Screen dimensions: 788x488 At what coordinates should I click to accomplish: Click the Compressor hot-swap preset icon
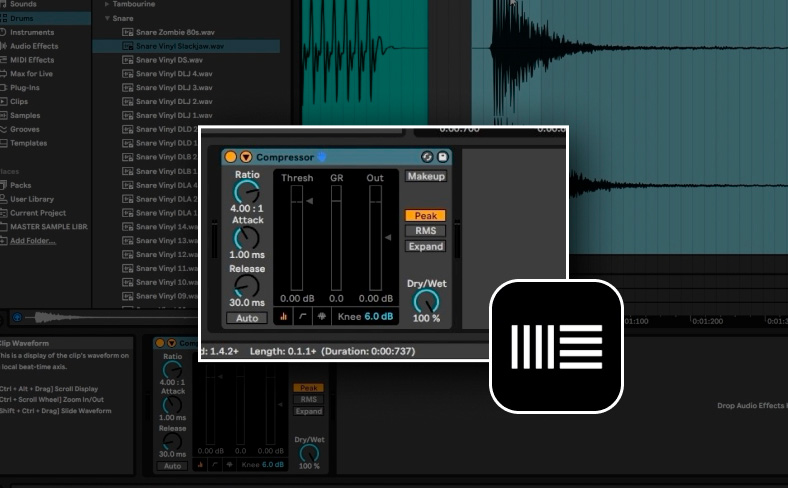pos(427,157)
